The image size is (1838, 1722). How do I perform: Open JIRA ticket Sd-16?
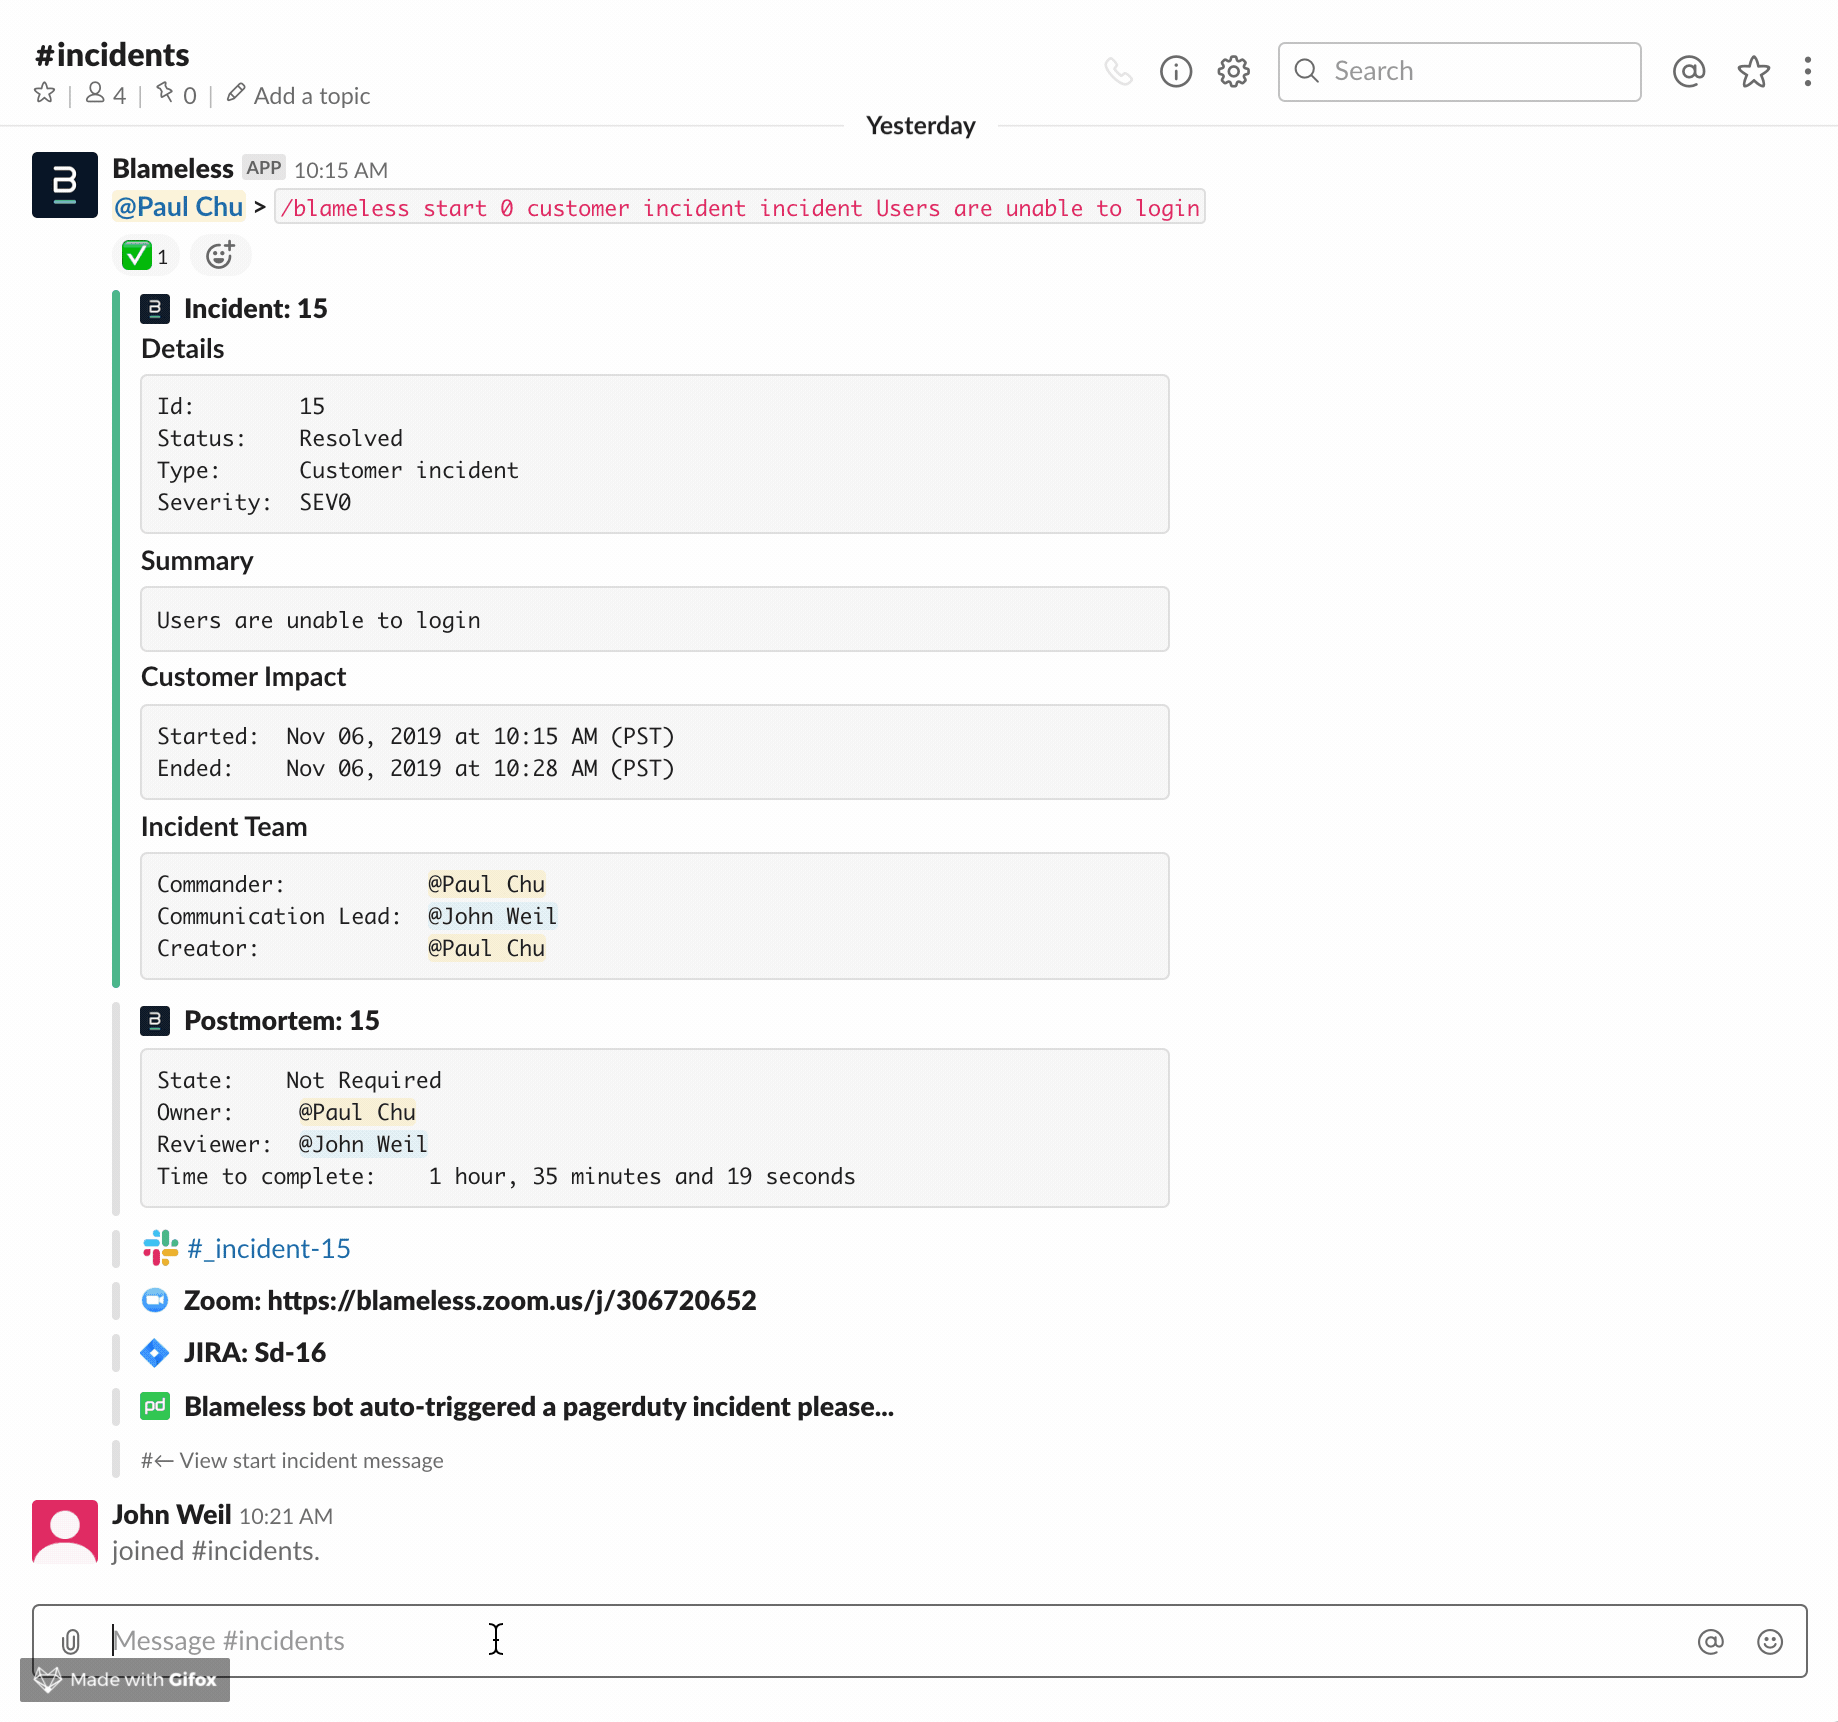pyautogui.click(x=255, y=1353)
